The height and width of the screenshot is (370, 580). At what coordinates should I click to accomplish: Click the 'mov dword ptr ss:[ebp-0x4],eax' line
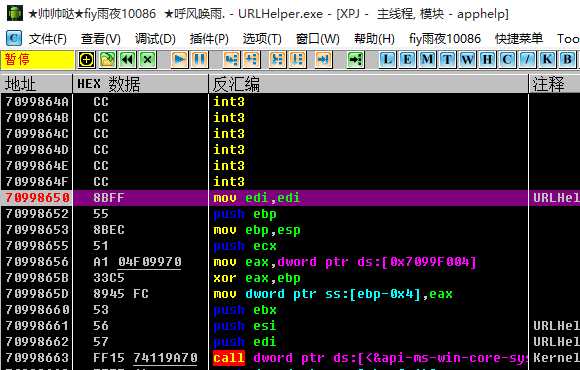333,294
